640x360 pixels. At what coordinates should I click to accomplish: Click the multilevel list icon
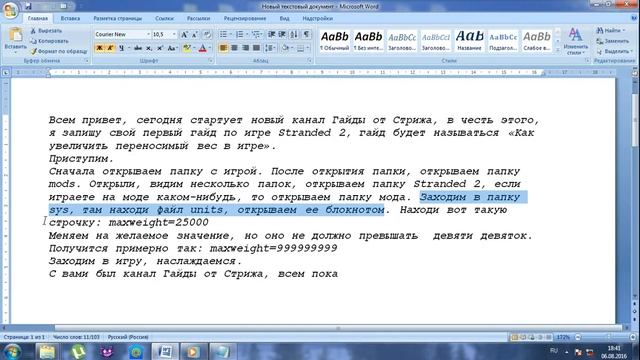point(256,34)
